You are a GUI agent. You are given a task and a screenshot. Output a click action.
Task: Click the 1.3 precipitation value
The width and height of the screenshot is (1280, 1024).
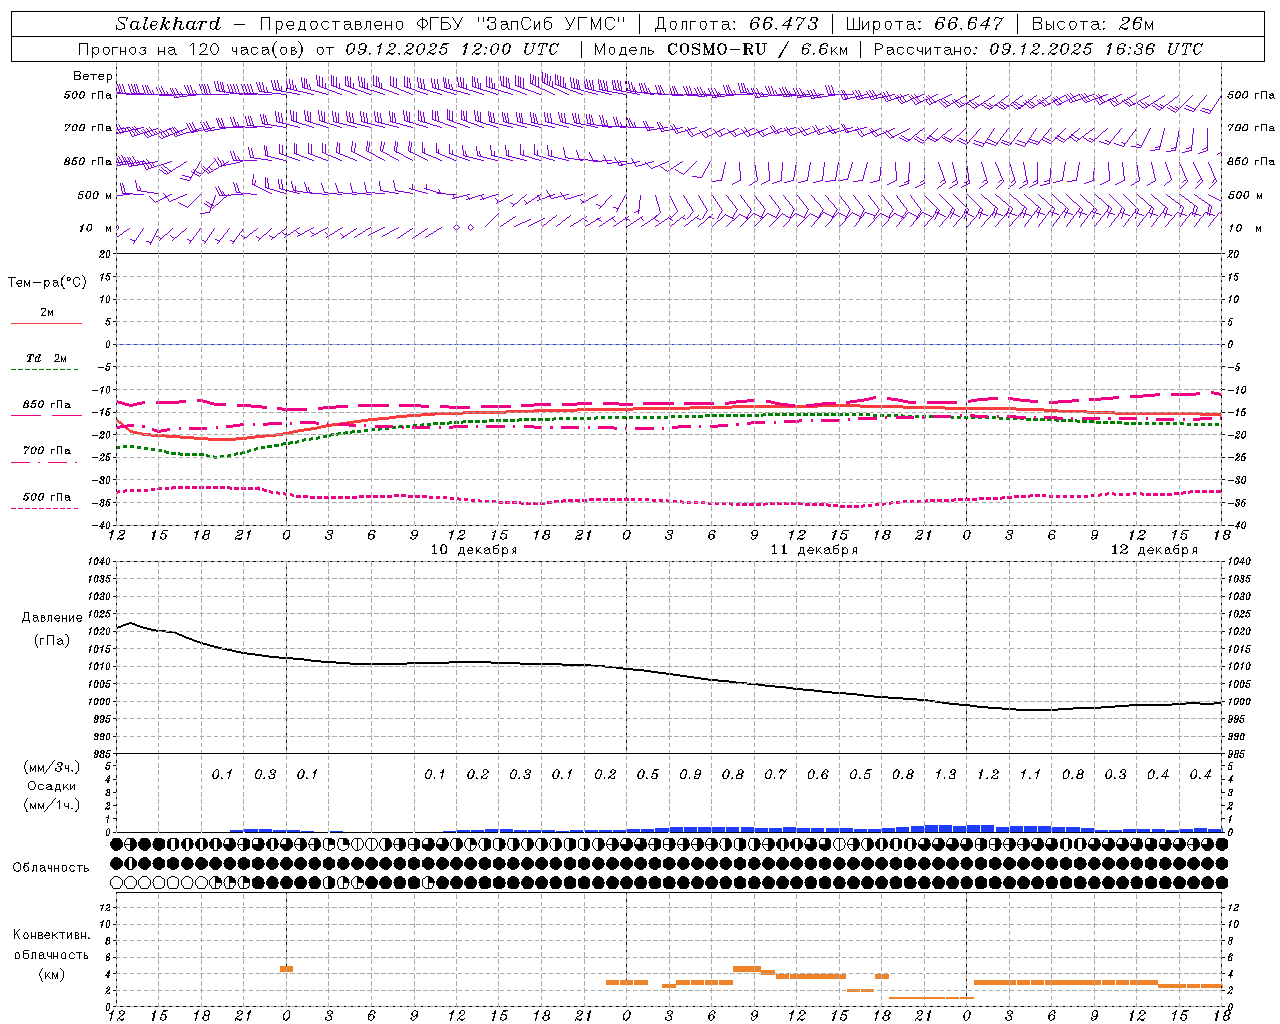pos(945,774)
